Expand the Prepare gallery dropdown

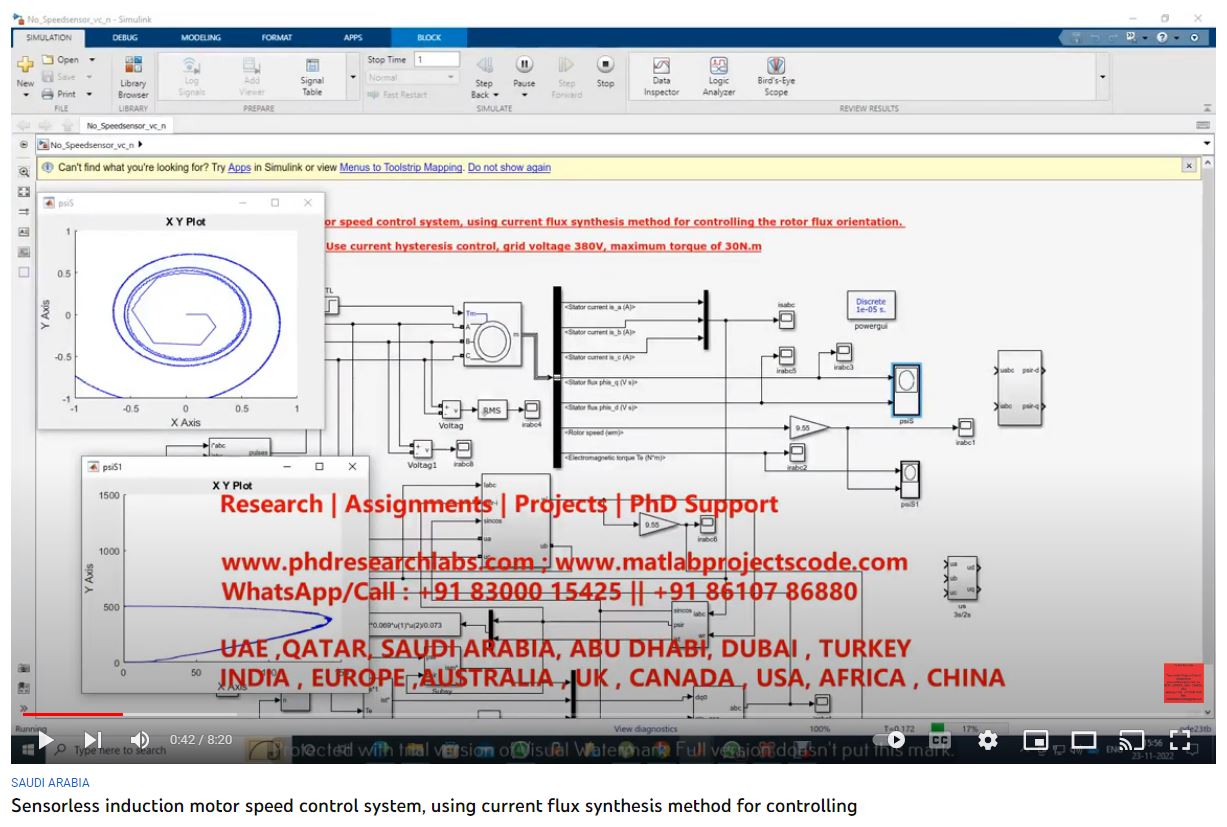pos(352,77)
